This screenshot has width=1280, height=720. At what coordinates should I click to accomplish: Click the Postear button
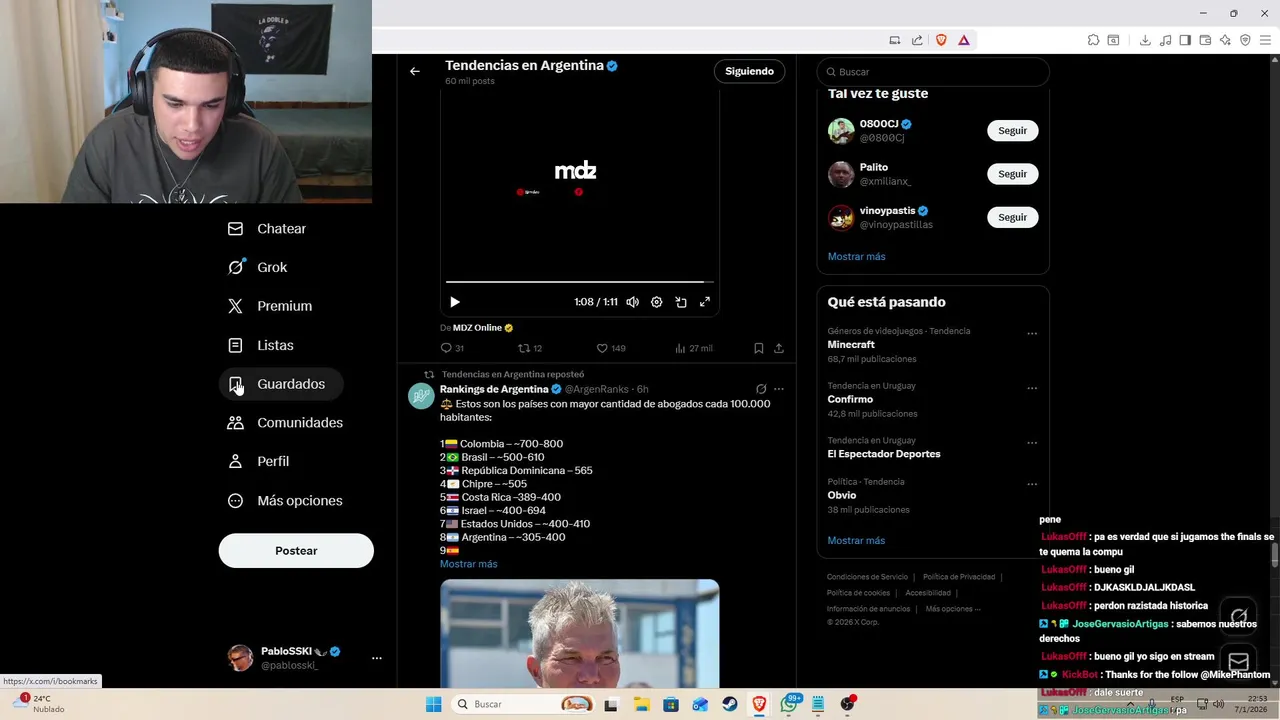[x=296, y=551]
